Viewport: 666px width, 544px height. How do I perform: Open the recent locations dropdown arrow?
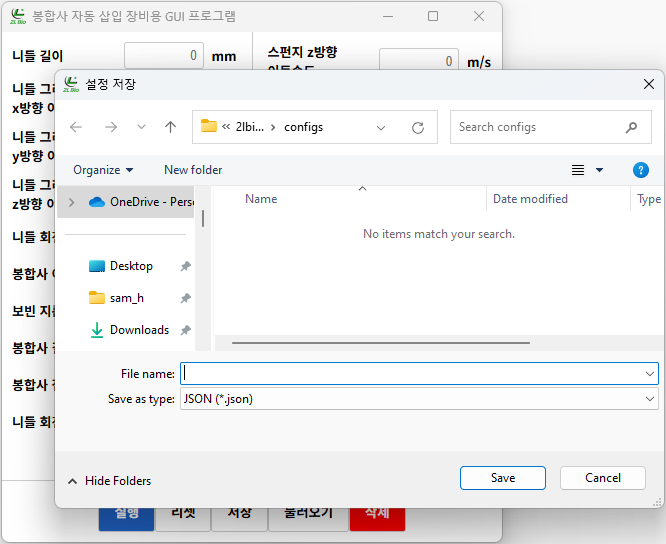tap(141, 127)
